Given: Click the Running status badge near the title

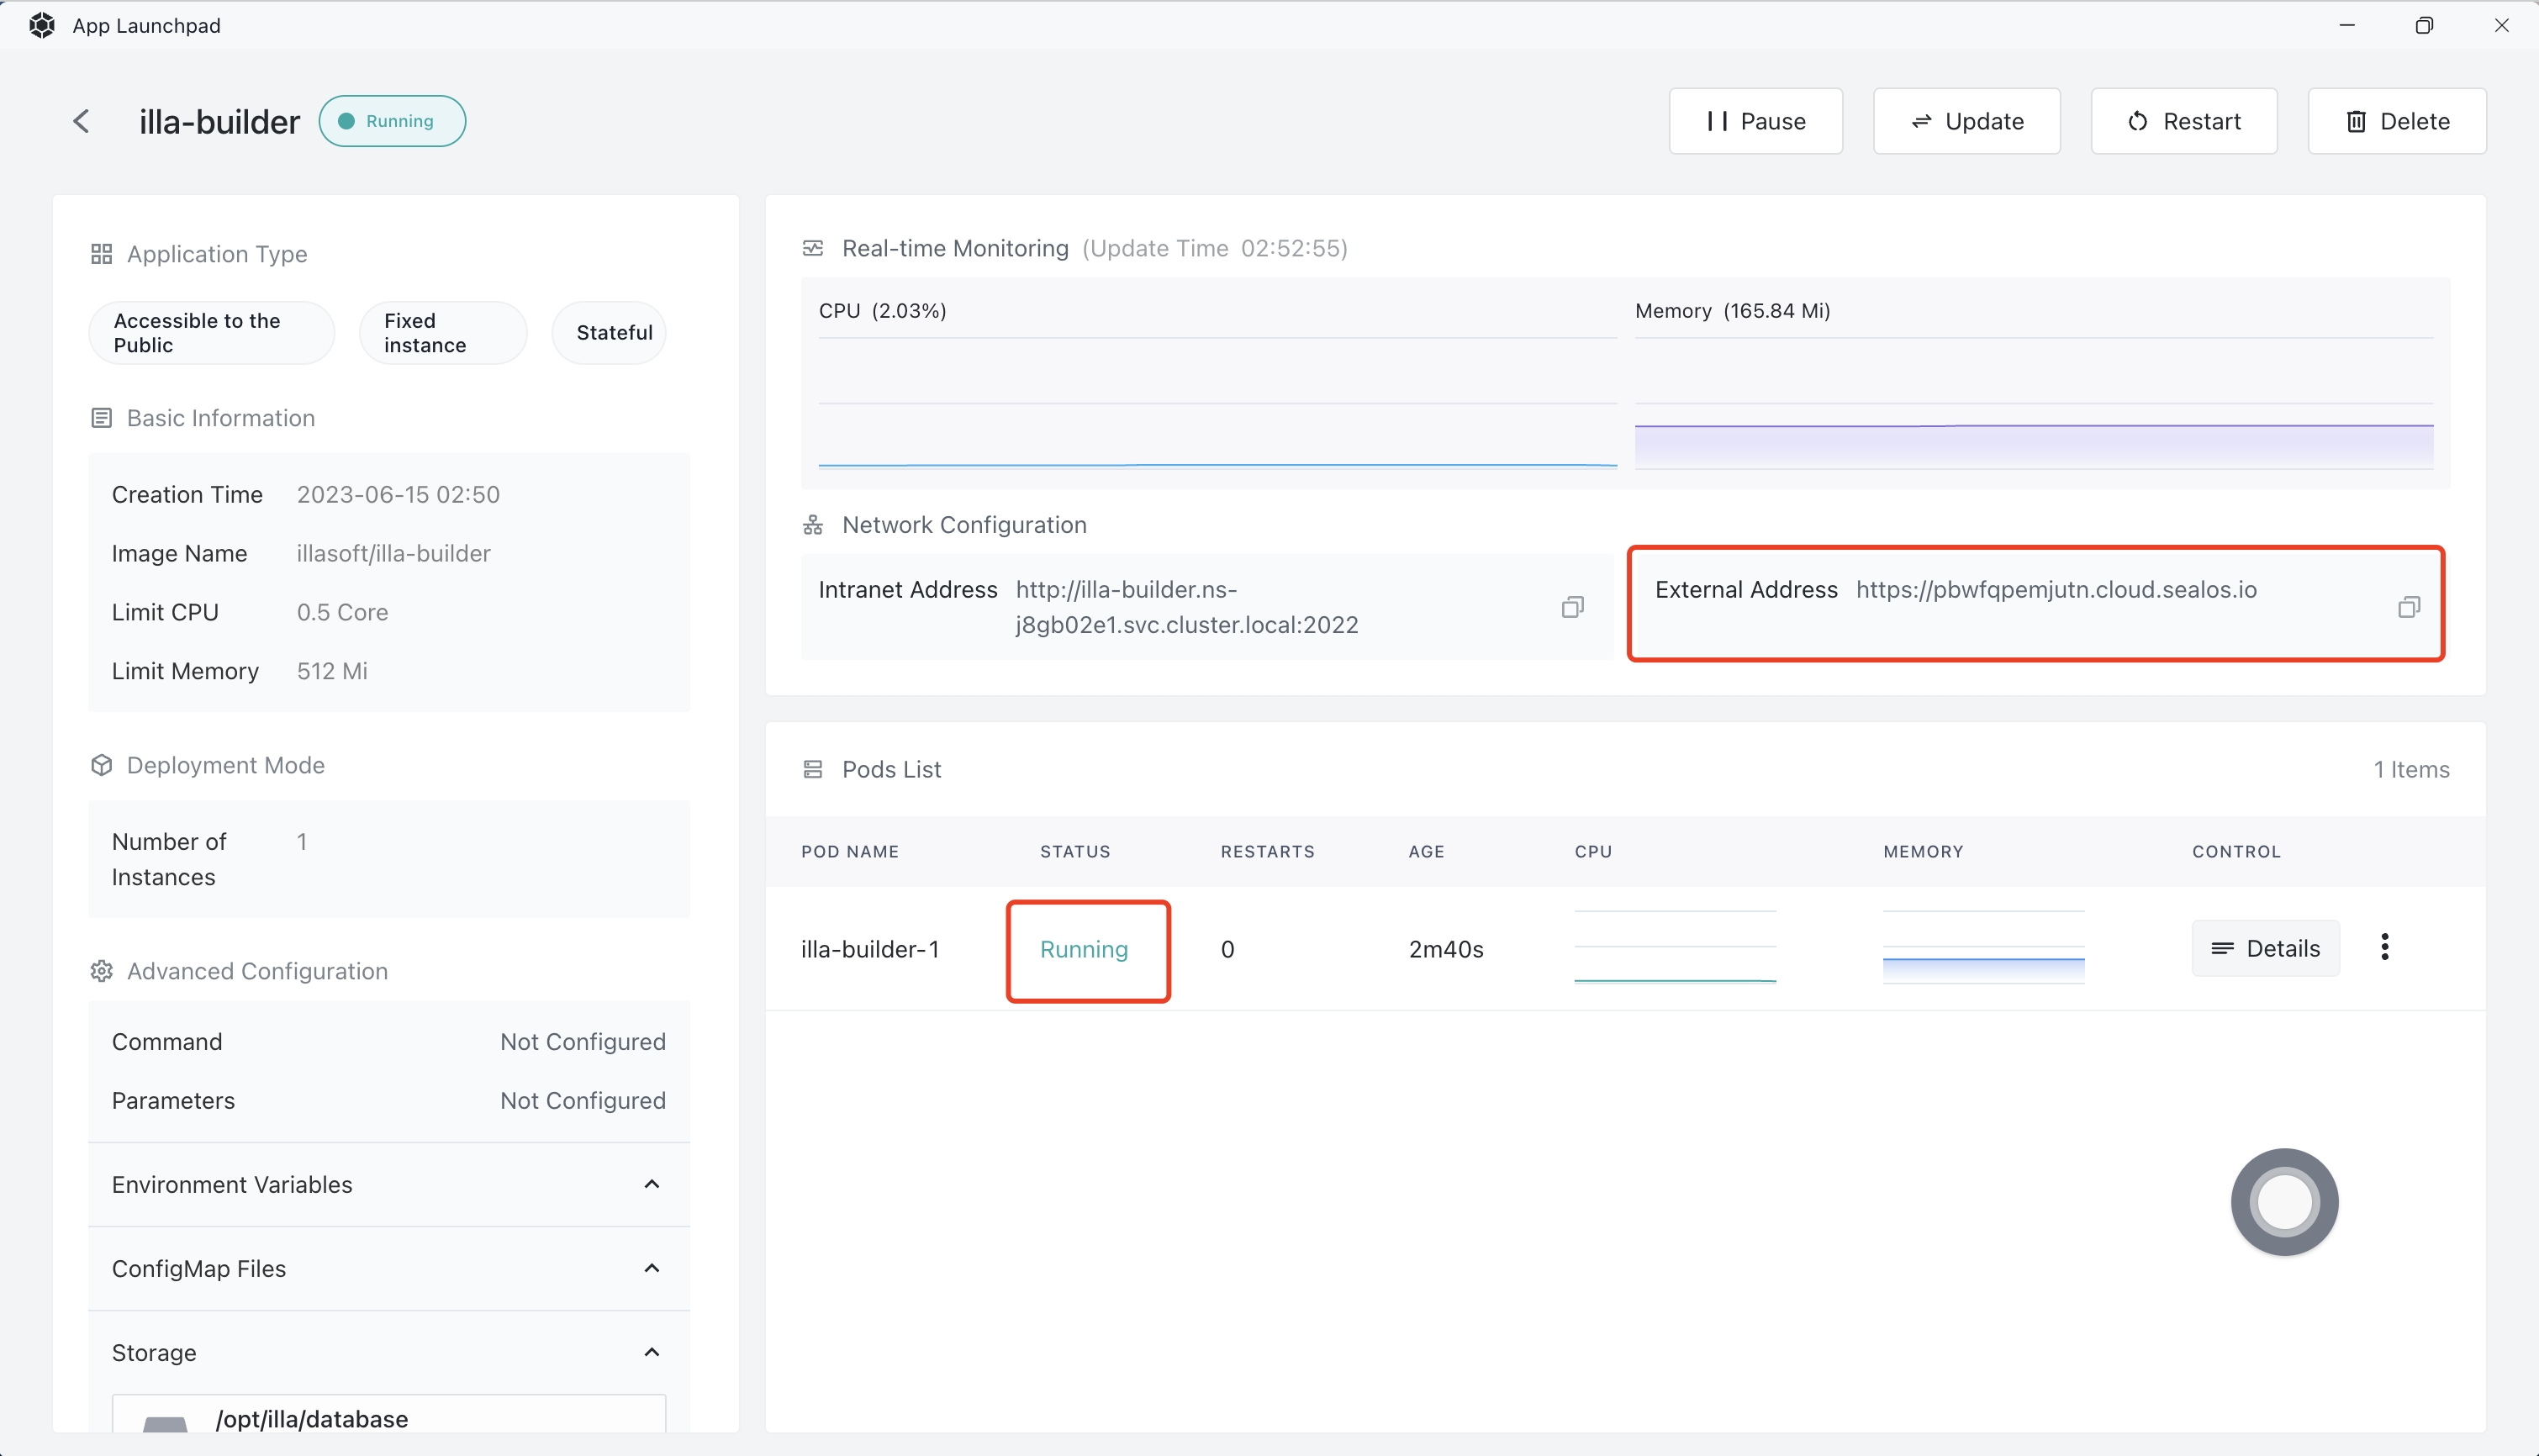Looking at the screenshot, I should tap(392, 121).
